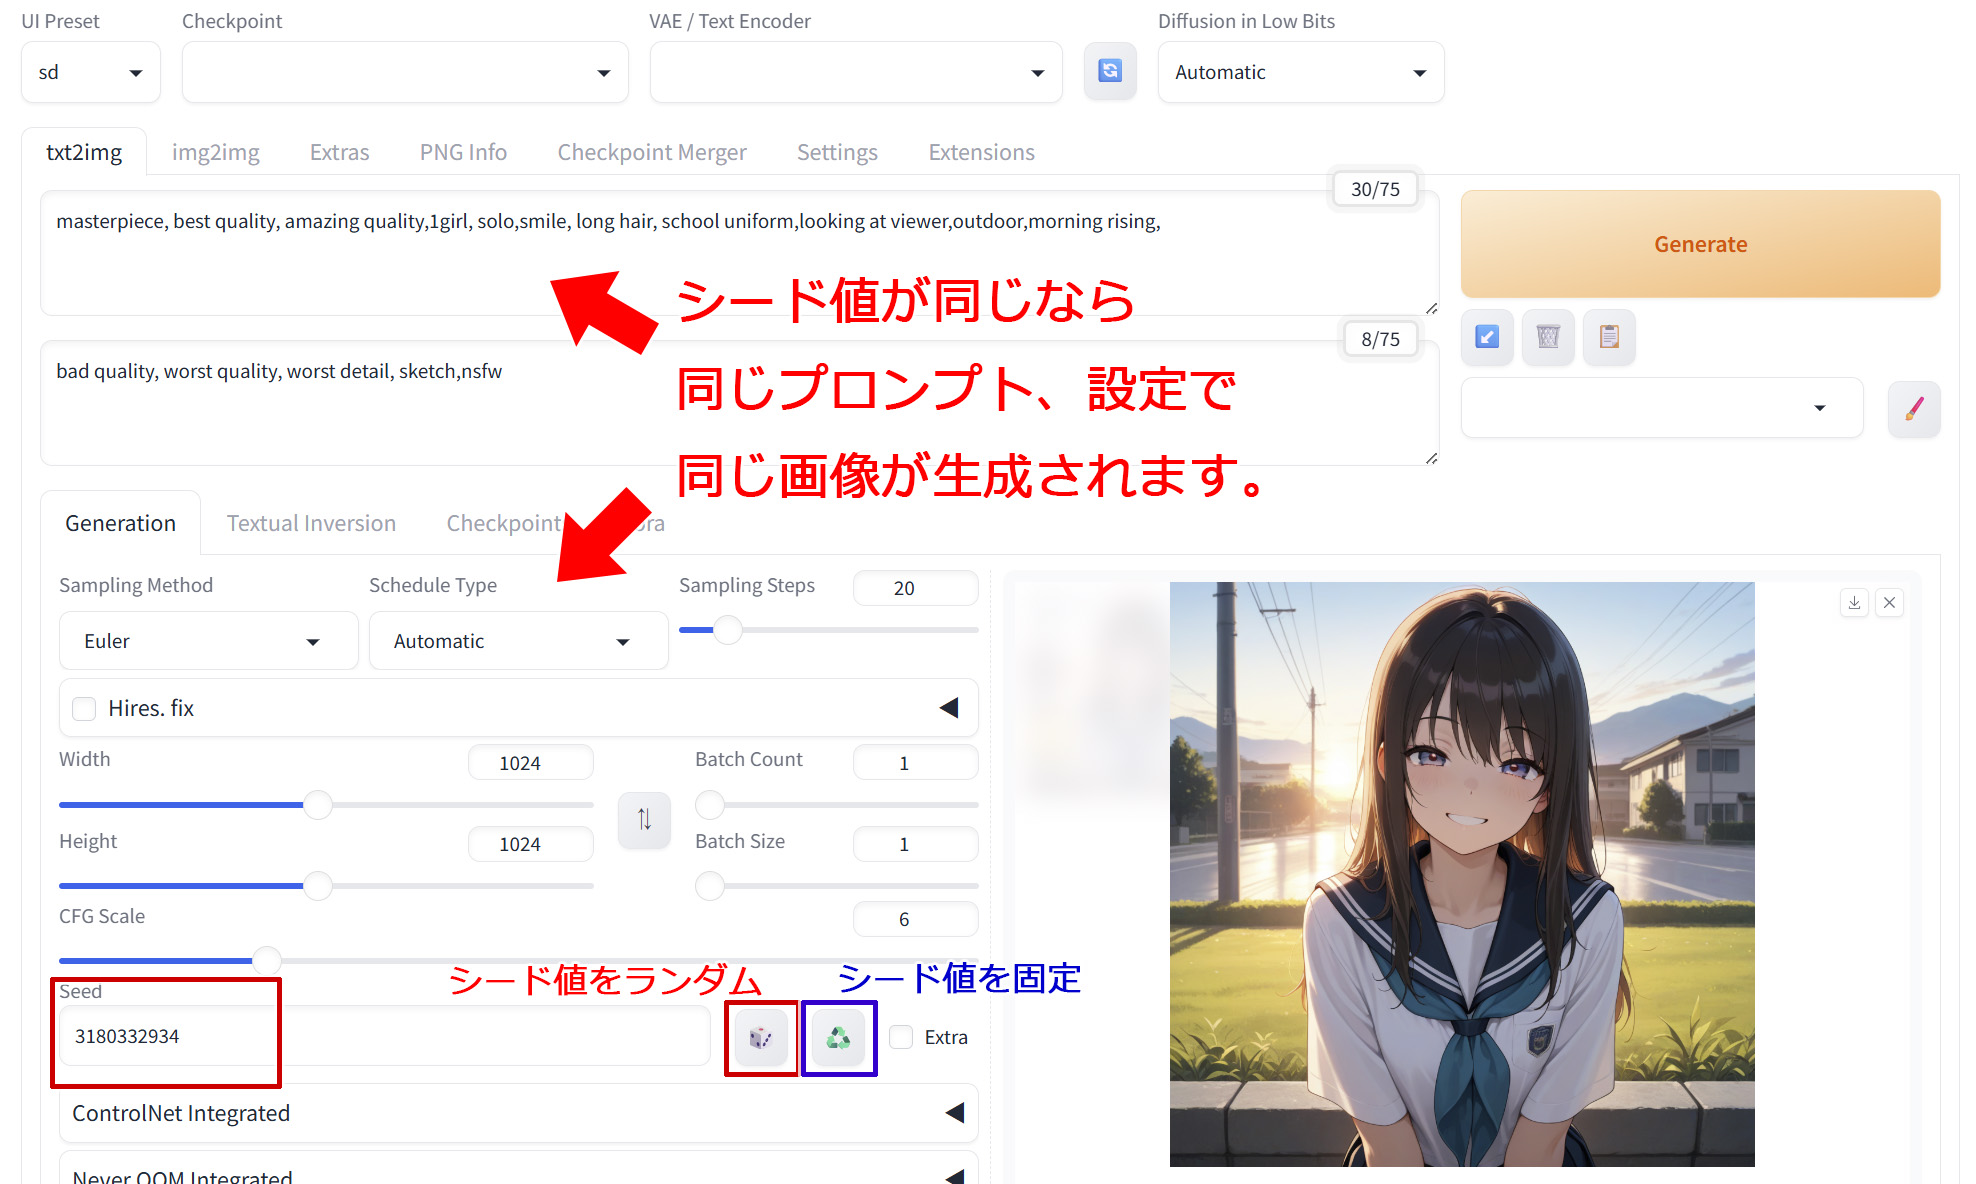Click the clipboard apply styles icon
This screenshot has height=1184, width=1976.
coord(1609,337)
